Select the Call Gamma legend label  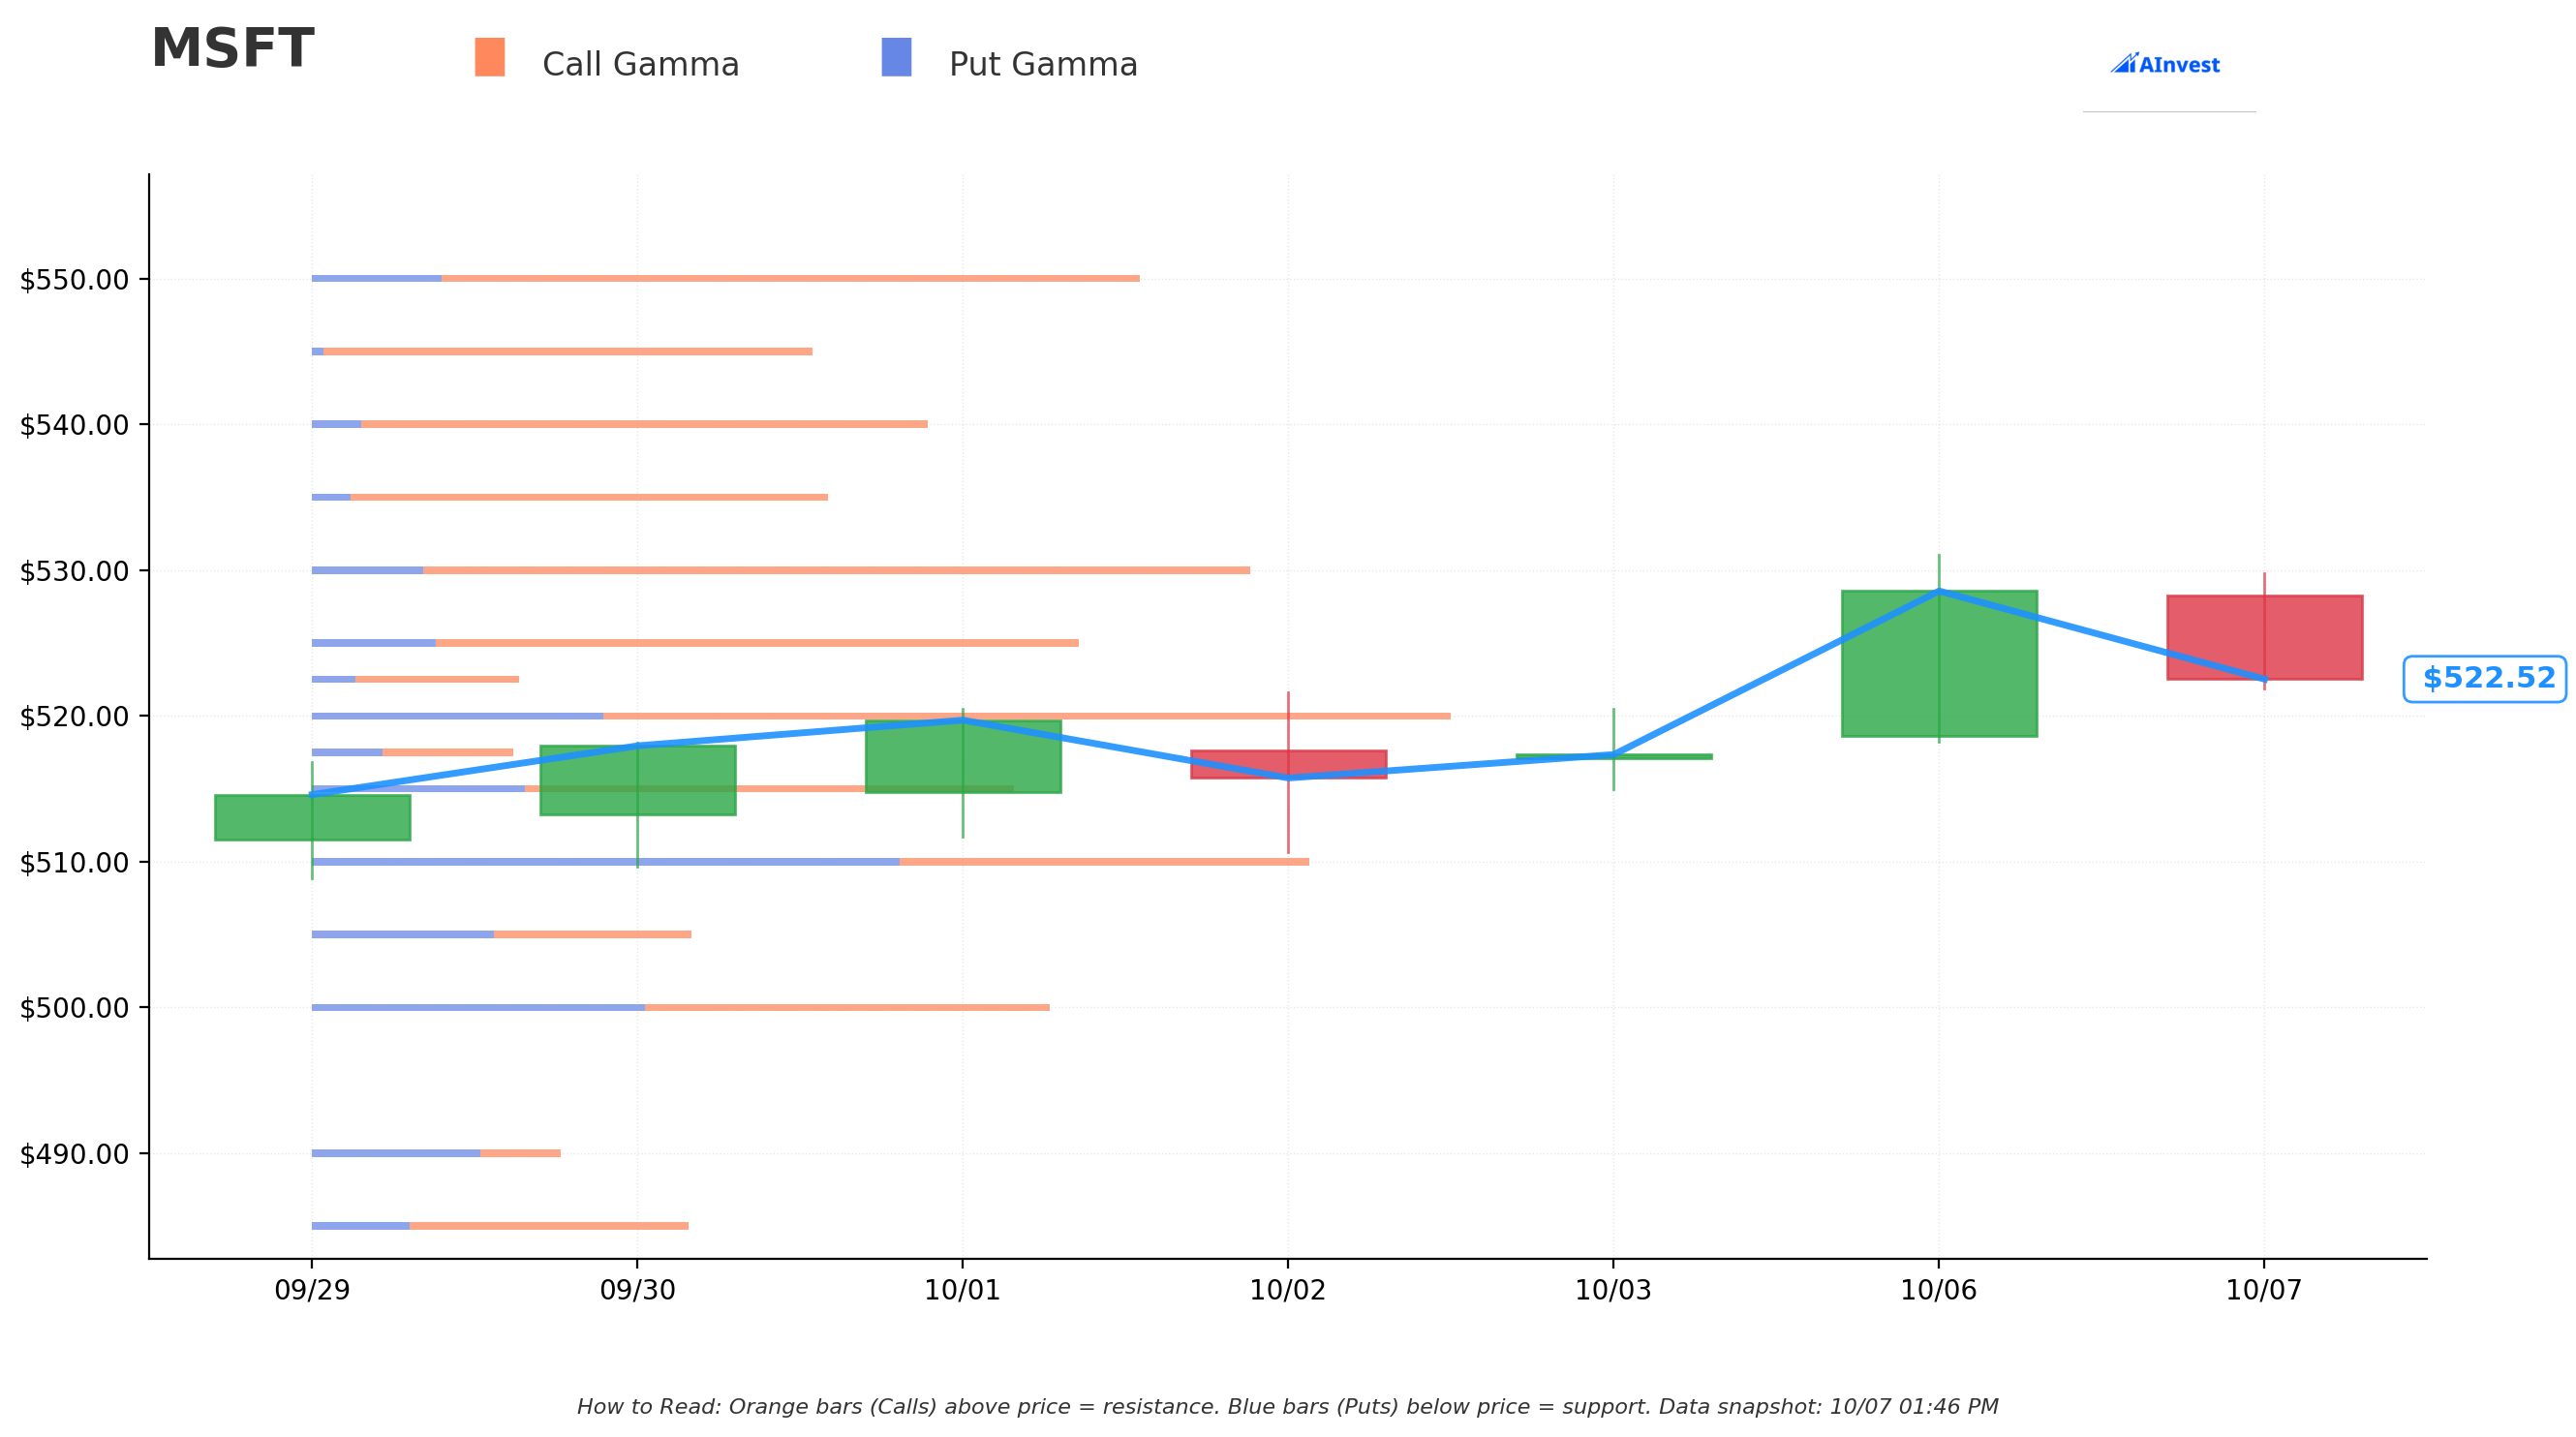(640, 65)
